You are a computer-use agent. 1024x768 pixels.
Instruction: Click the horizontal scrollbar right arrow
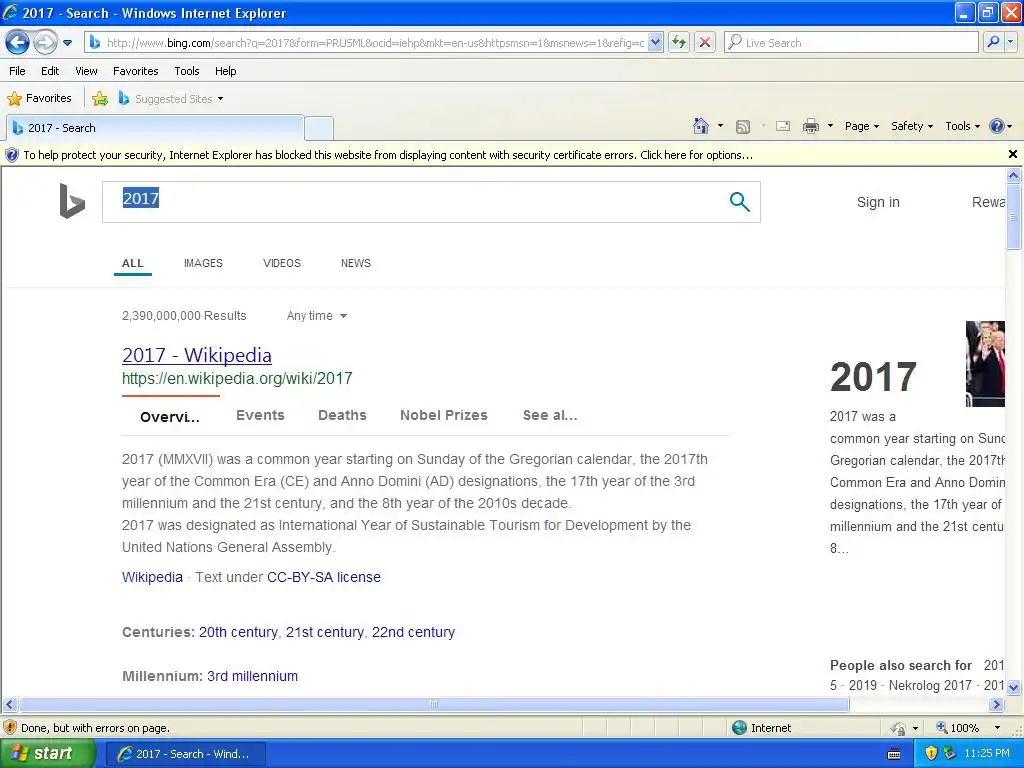point(995,705)
